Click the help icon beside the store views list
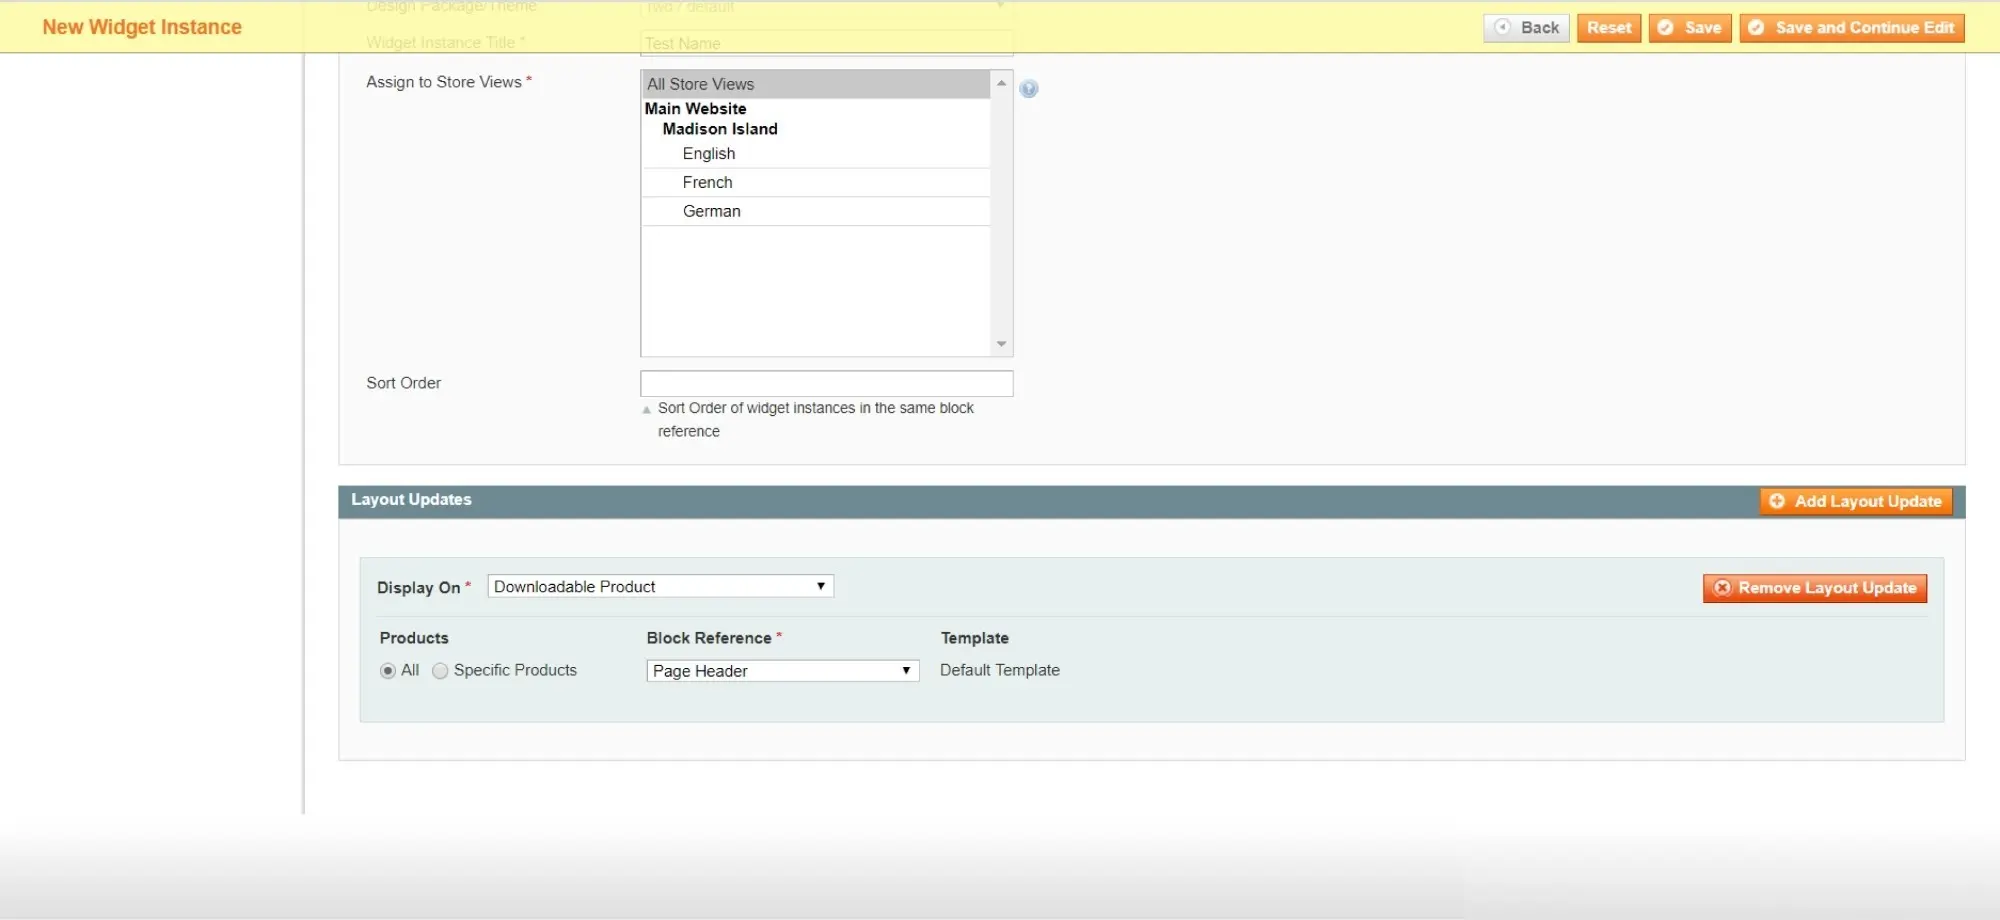Screen dimensions: 2000x920 click(x=1028, y=89)
